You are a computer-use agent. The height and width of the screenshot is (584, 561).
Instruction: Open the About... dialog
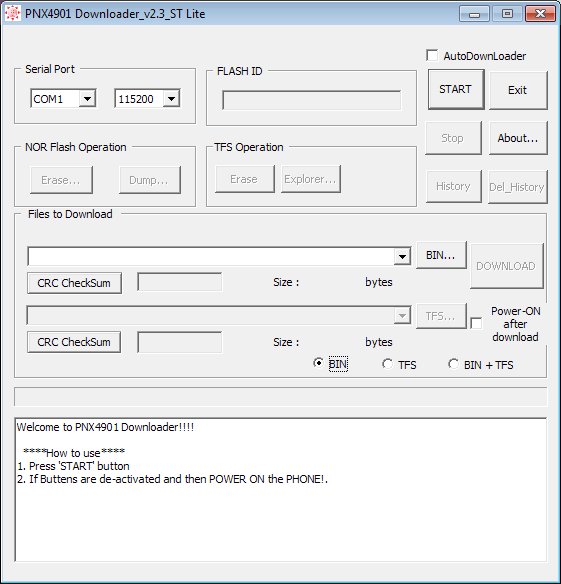click(x=518, y=138)
